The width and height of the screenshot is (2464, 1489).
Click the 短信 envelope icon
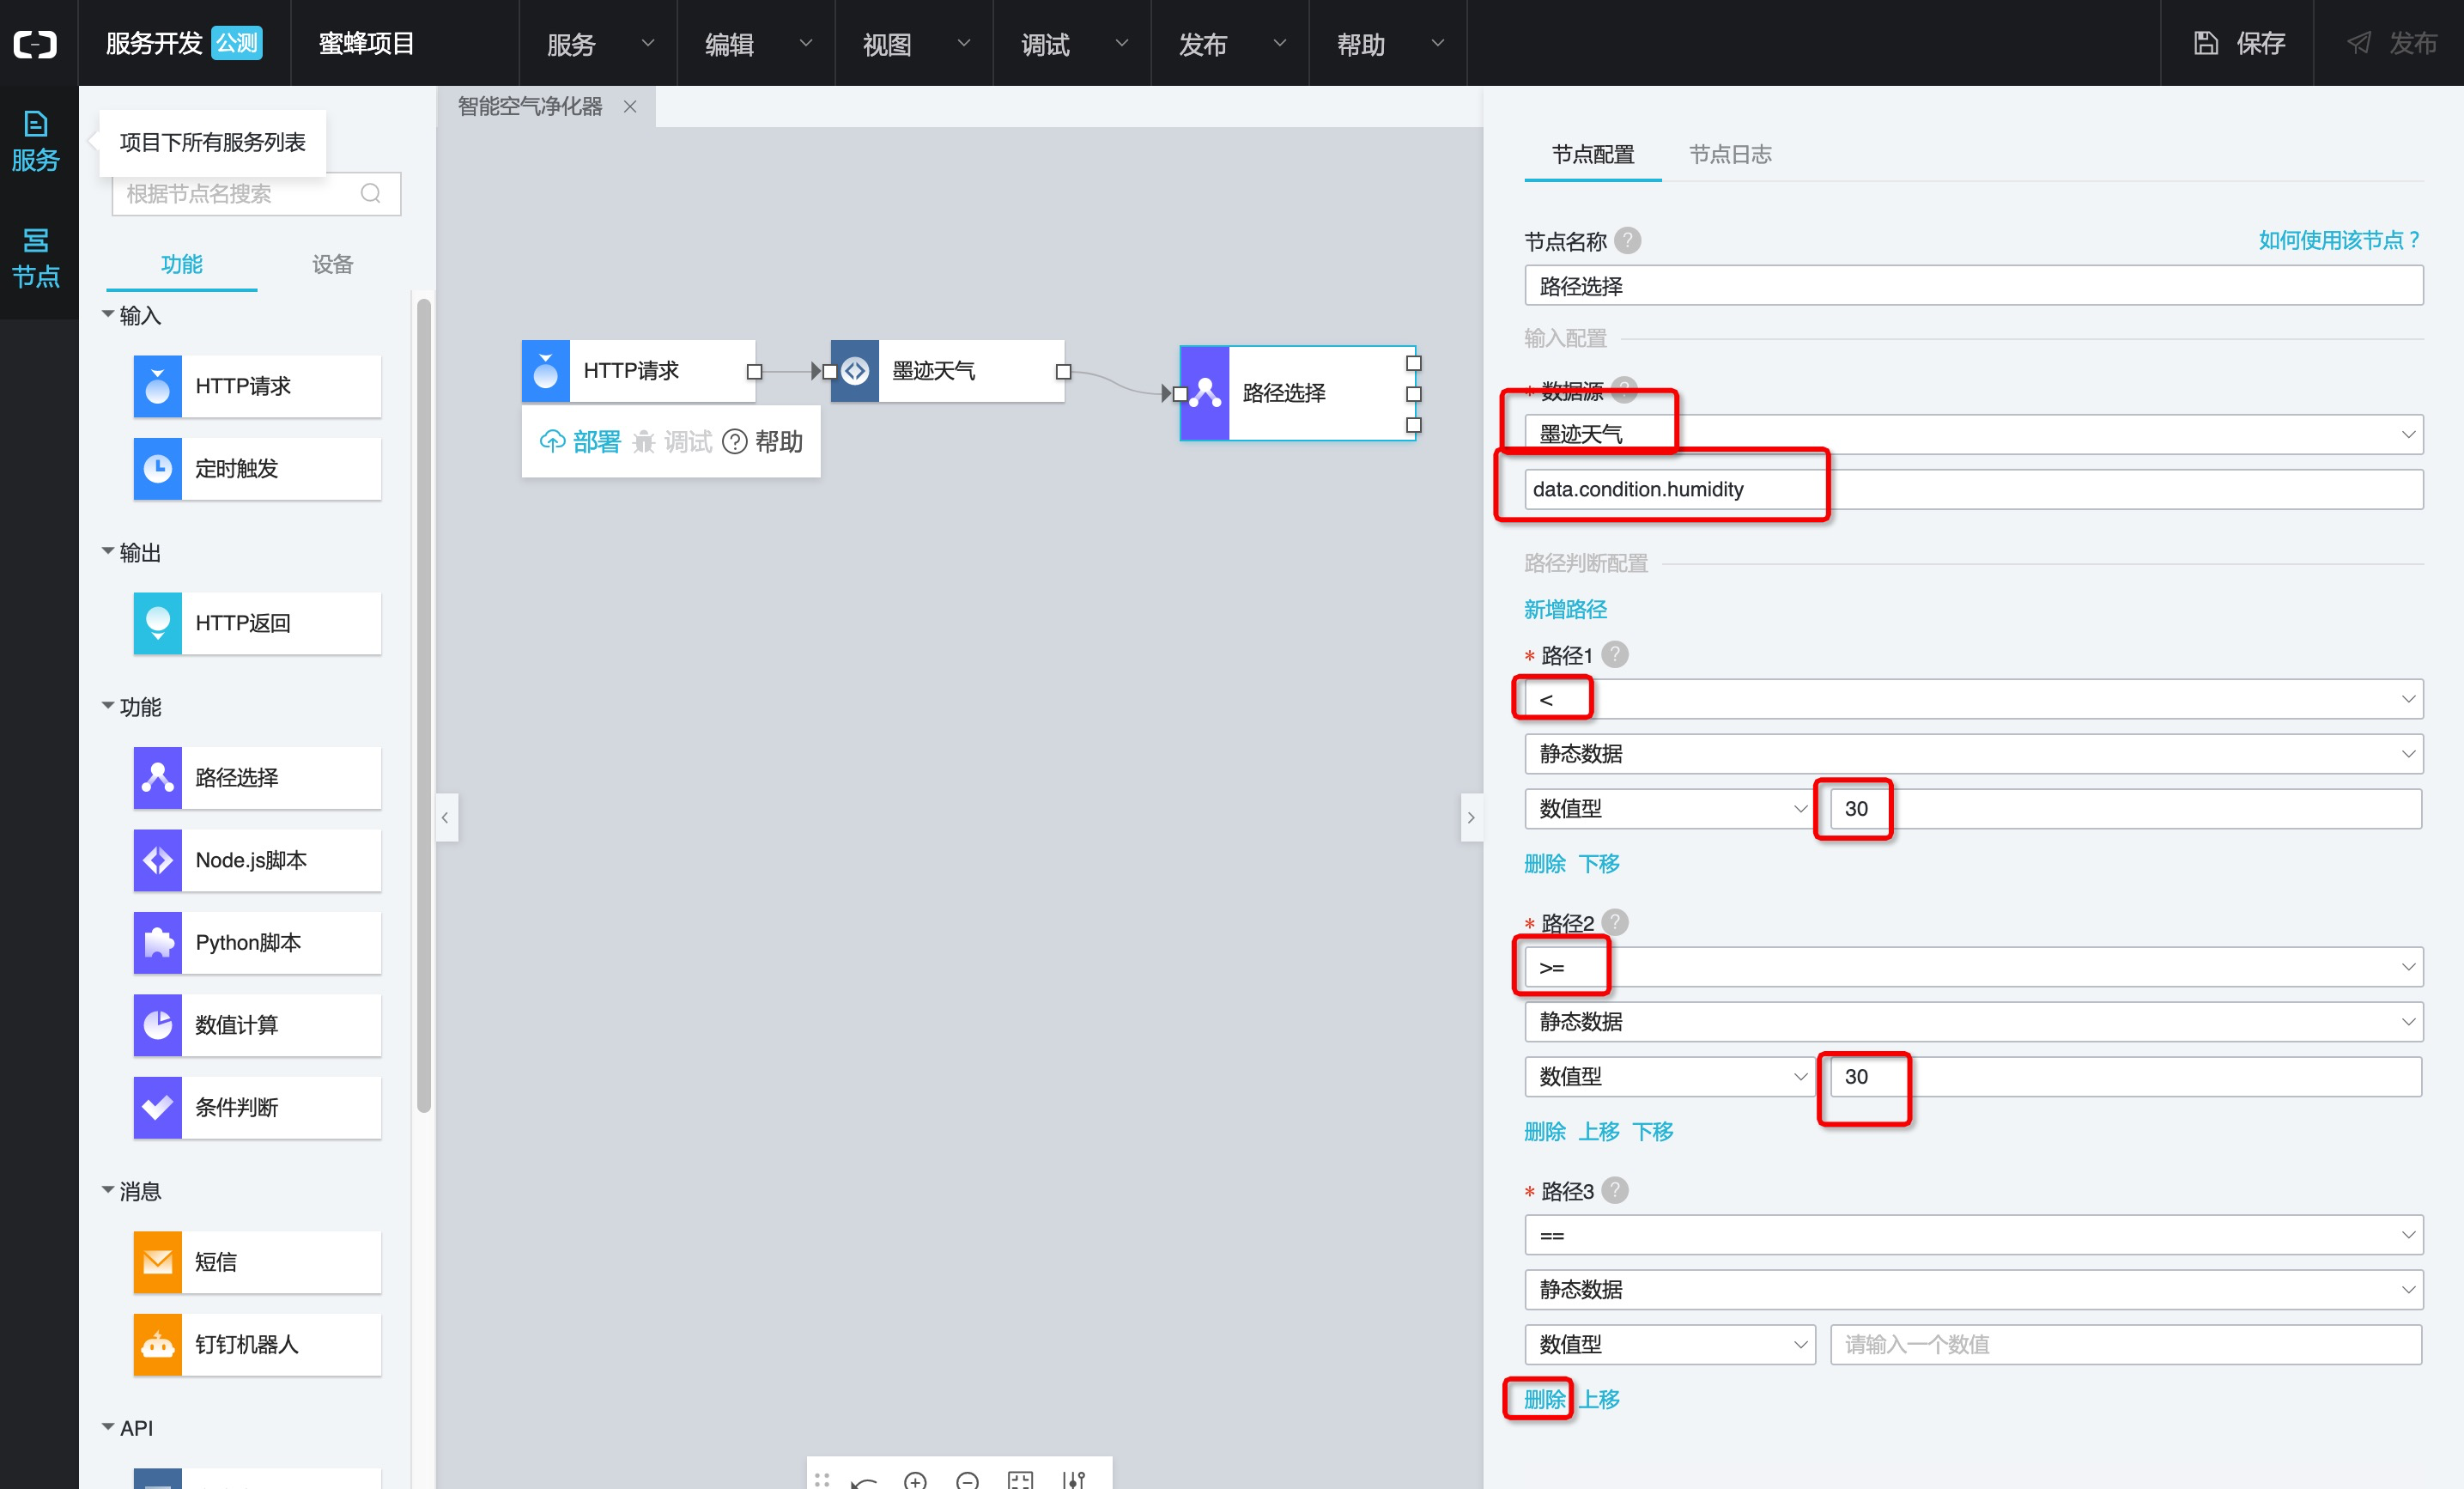(157, 1262)
